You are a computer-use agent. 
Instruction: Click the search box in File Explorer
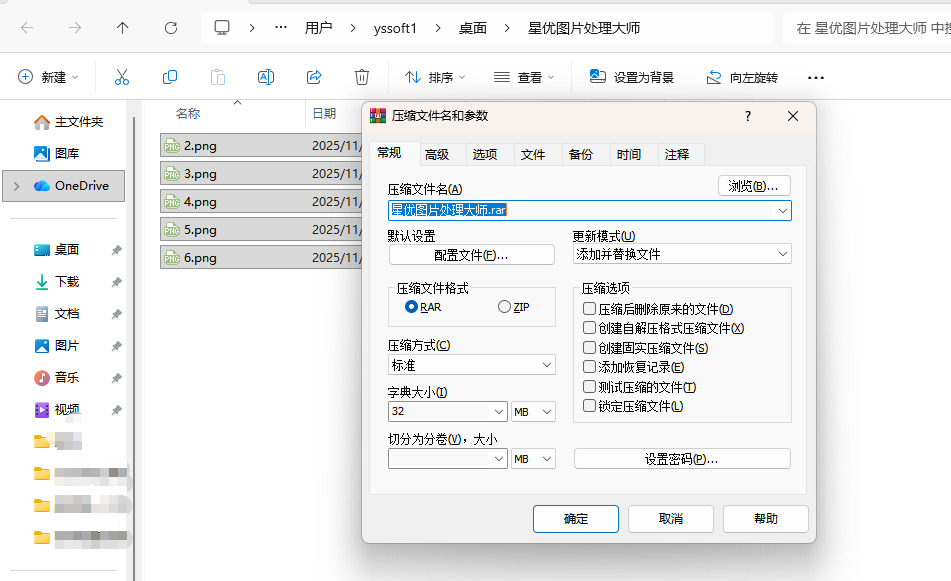coord(866,28)
